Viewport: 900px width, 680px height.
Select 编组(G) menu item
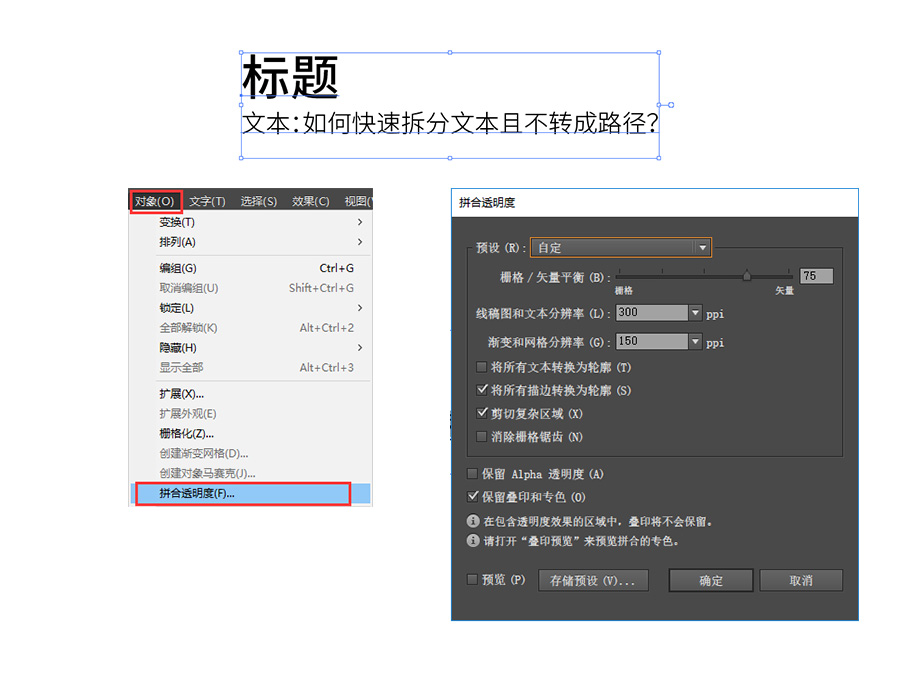pos(250,268)
